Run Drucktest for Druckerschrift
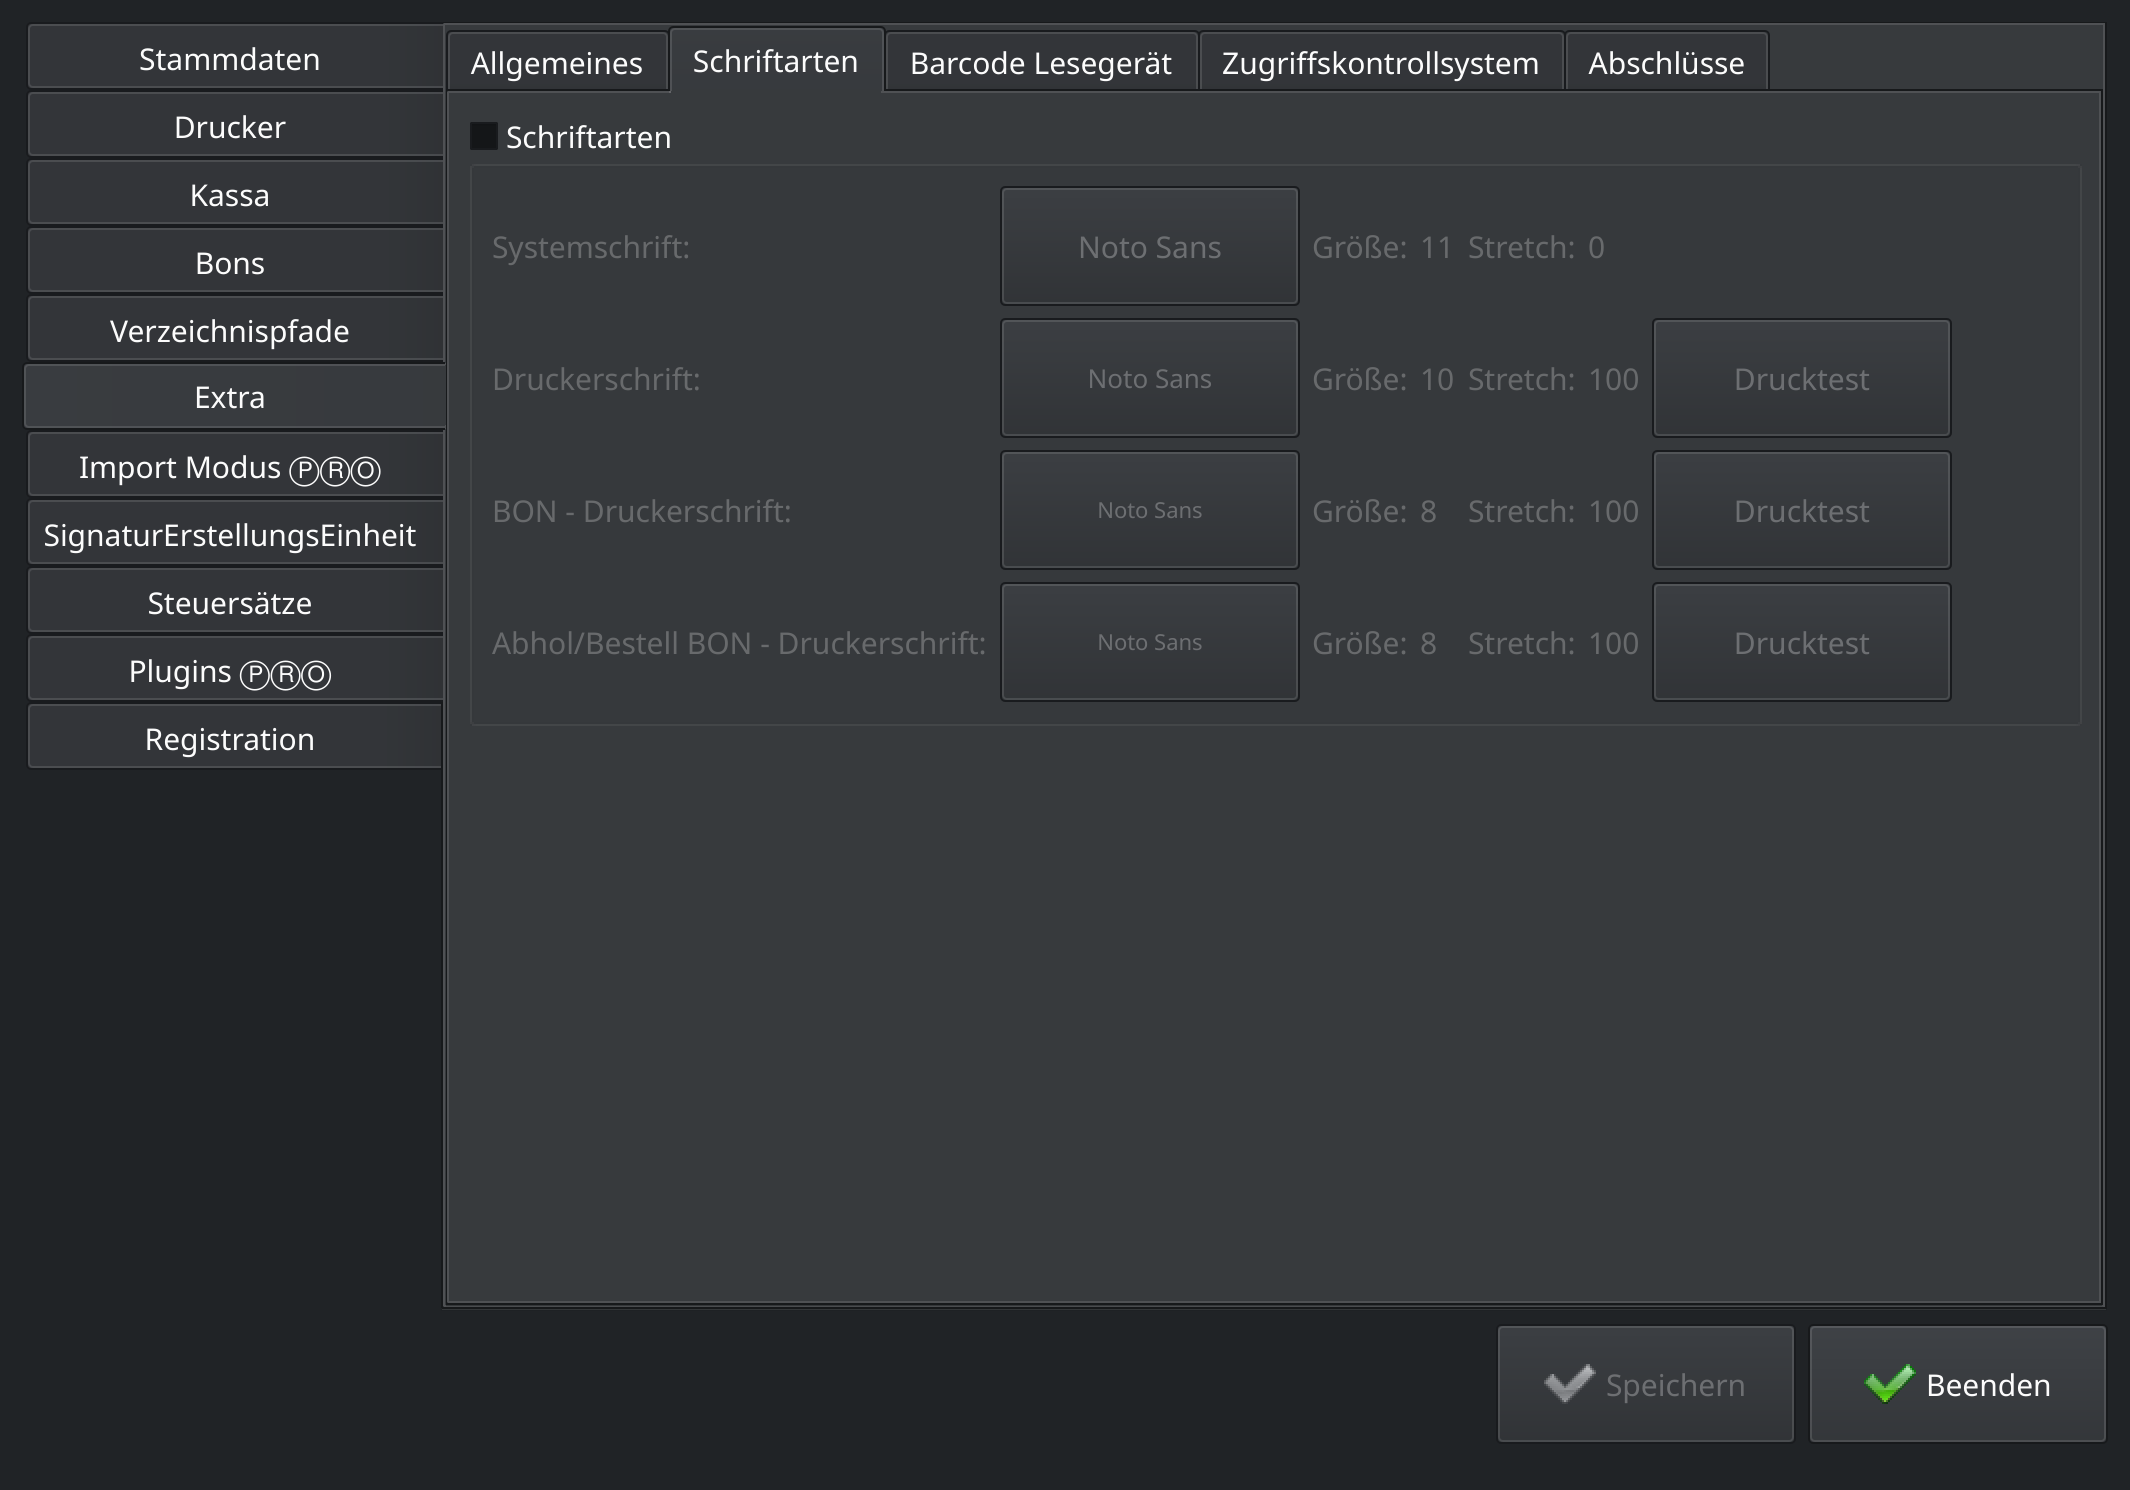This screenshot has height=1490, width=2130. (1802, 378)
